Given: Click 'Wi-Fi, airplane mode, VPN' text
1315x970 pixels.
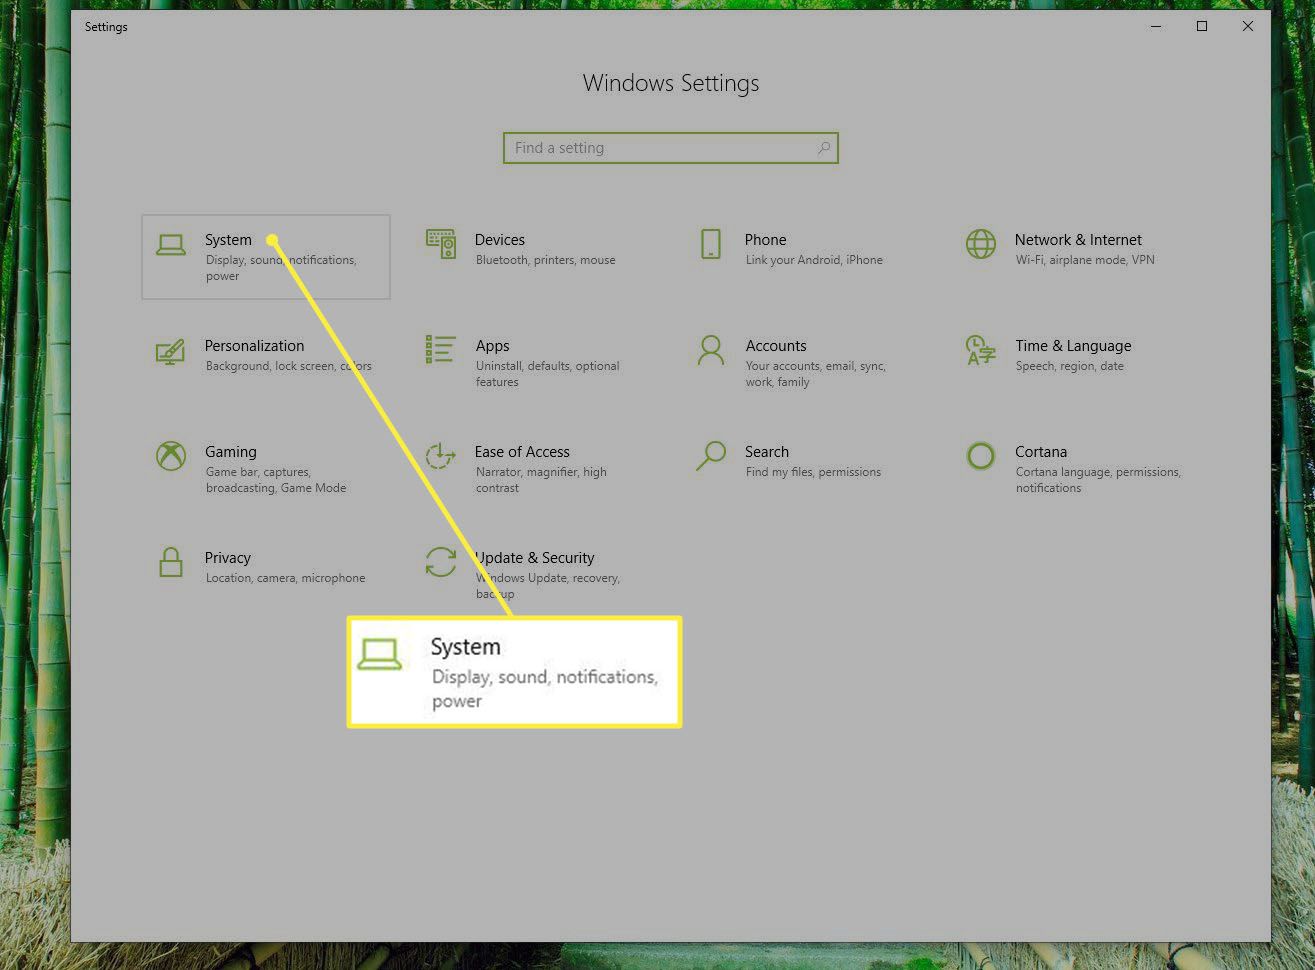Looking at the screenshot, I should coord(1085,260).
